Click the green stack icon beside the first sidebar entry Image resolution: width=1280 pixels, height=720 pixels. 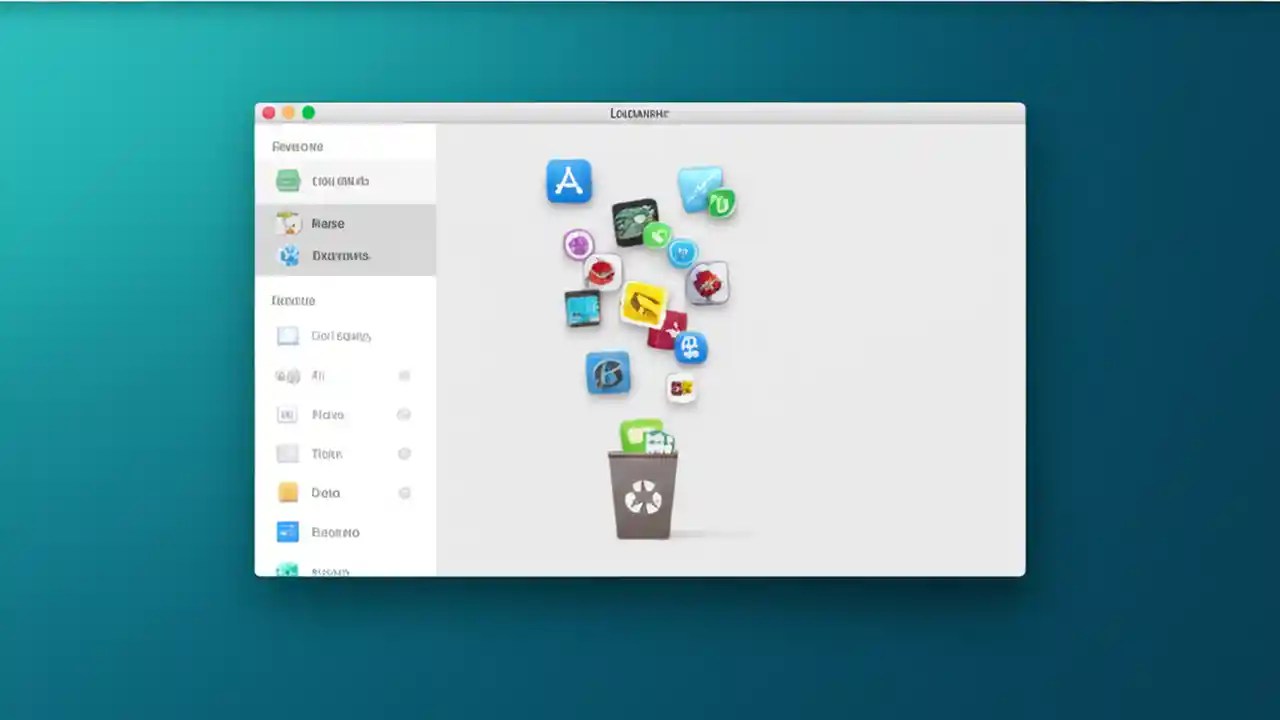(288, 180)
